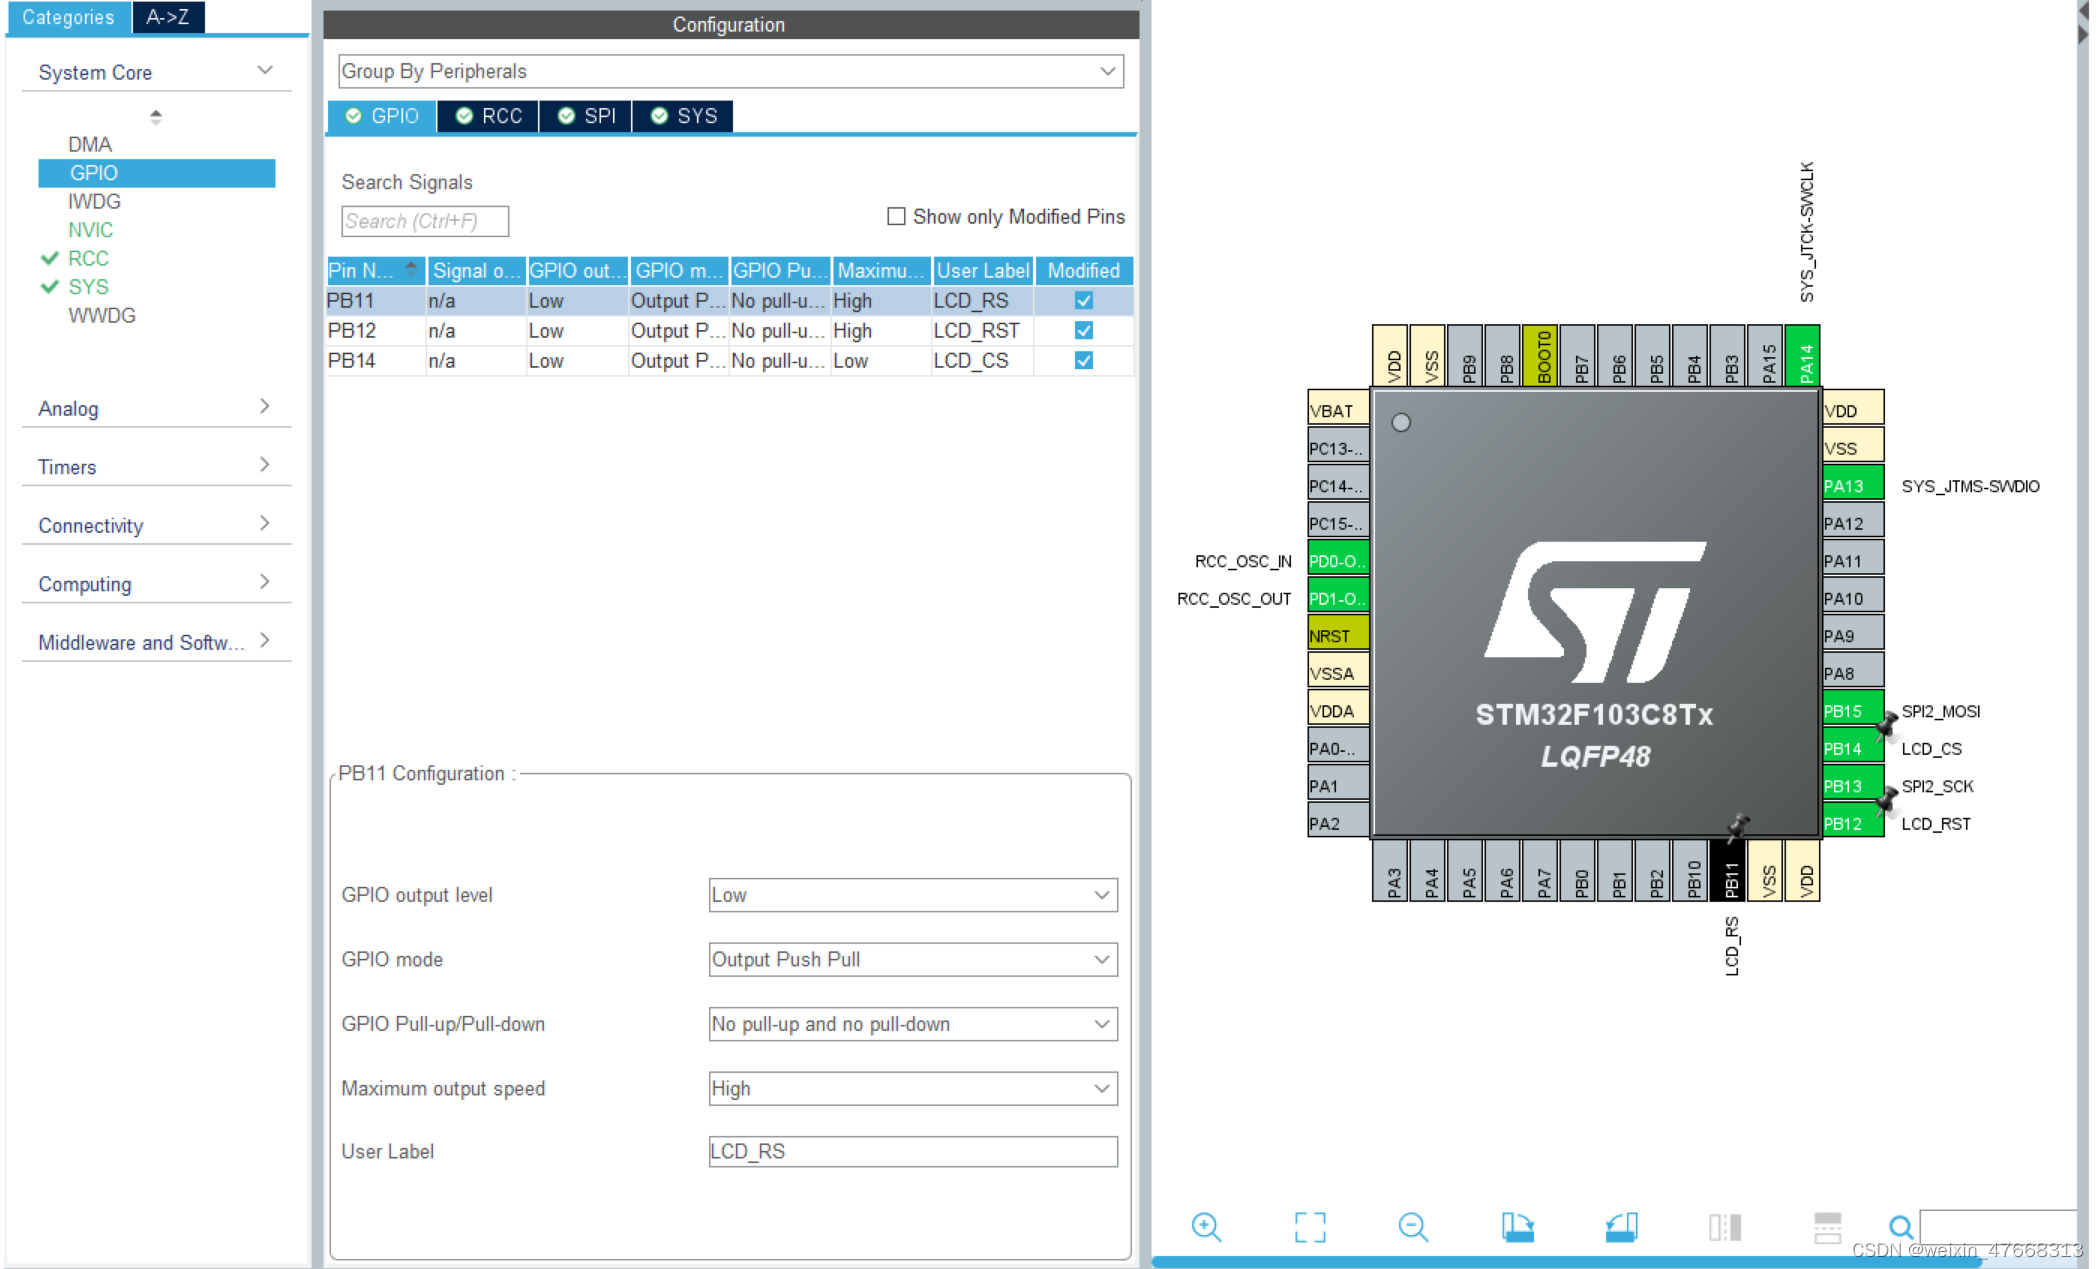Click the zoom out magnifier icon
Viewport: 2099px width, 1269px height.
pyautogui.click(x=1413, y=1226)
